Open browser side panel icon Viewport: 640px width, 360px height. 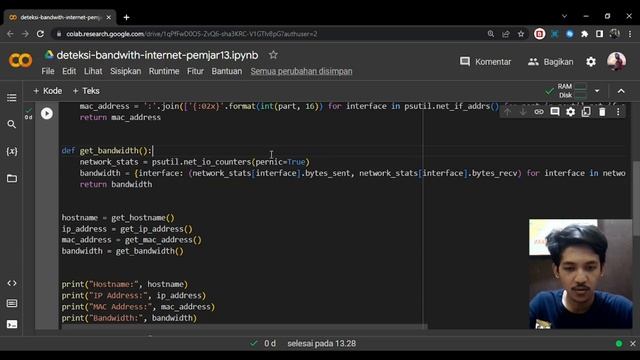[599, 34]
